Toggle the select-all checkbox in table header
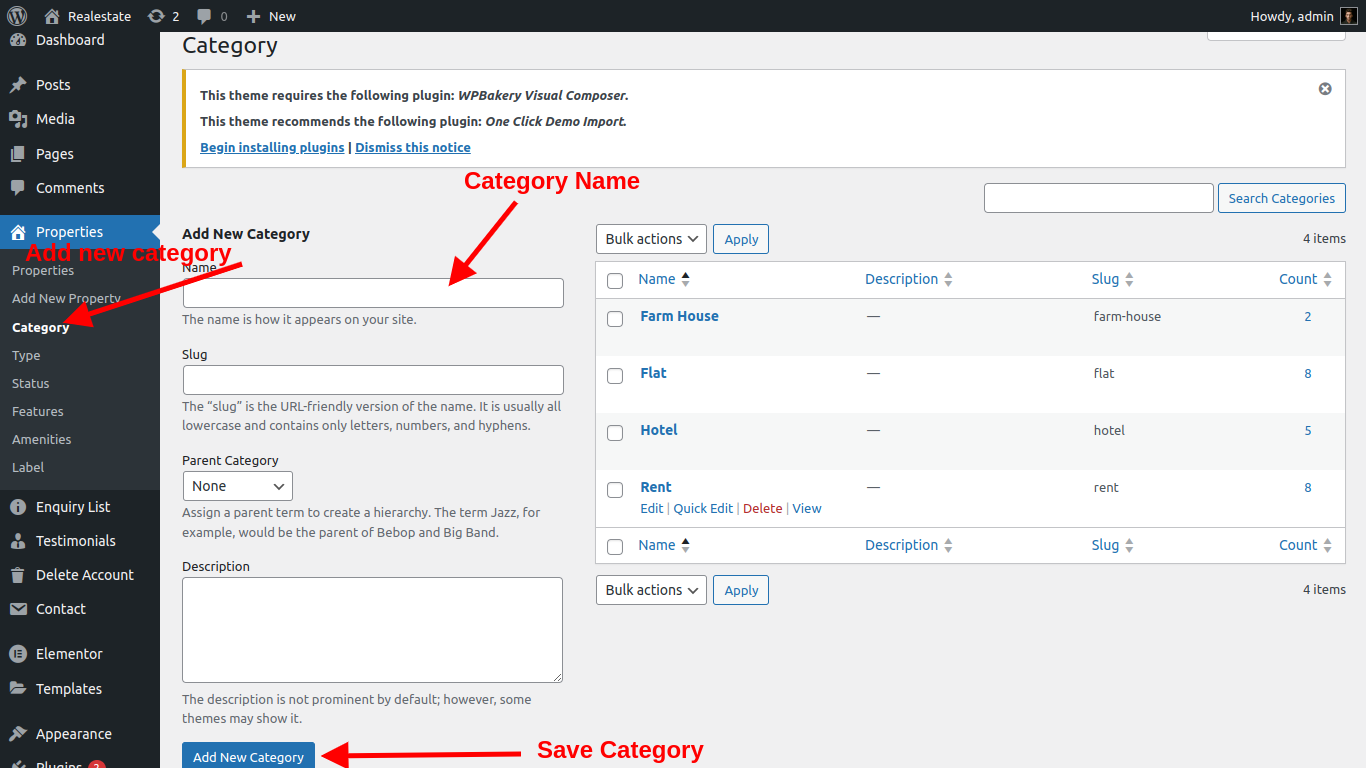The width and height of the screenshot is (1366, 768). click(x=615, y=281)
